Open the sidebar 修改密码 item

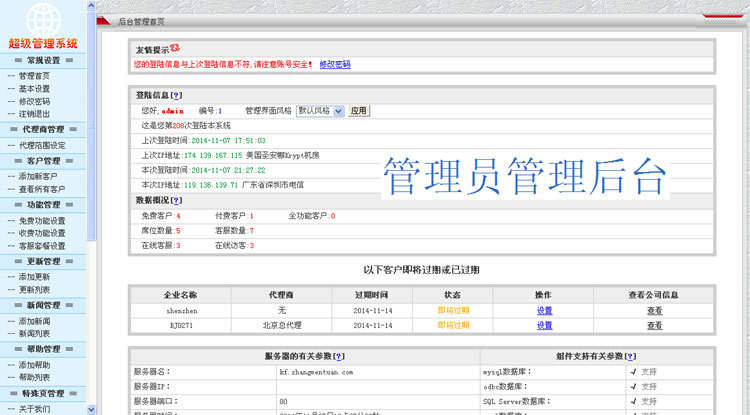tap(34, 101)
